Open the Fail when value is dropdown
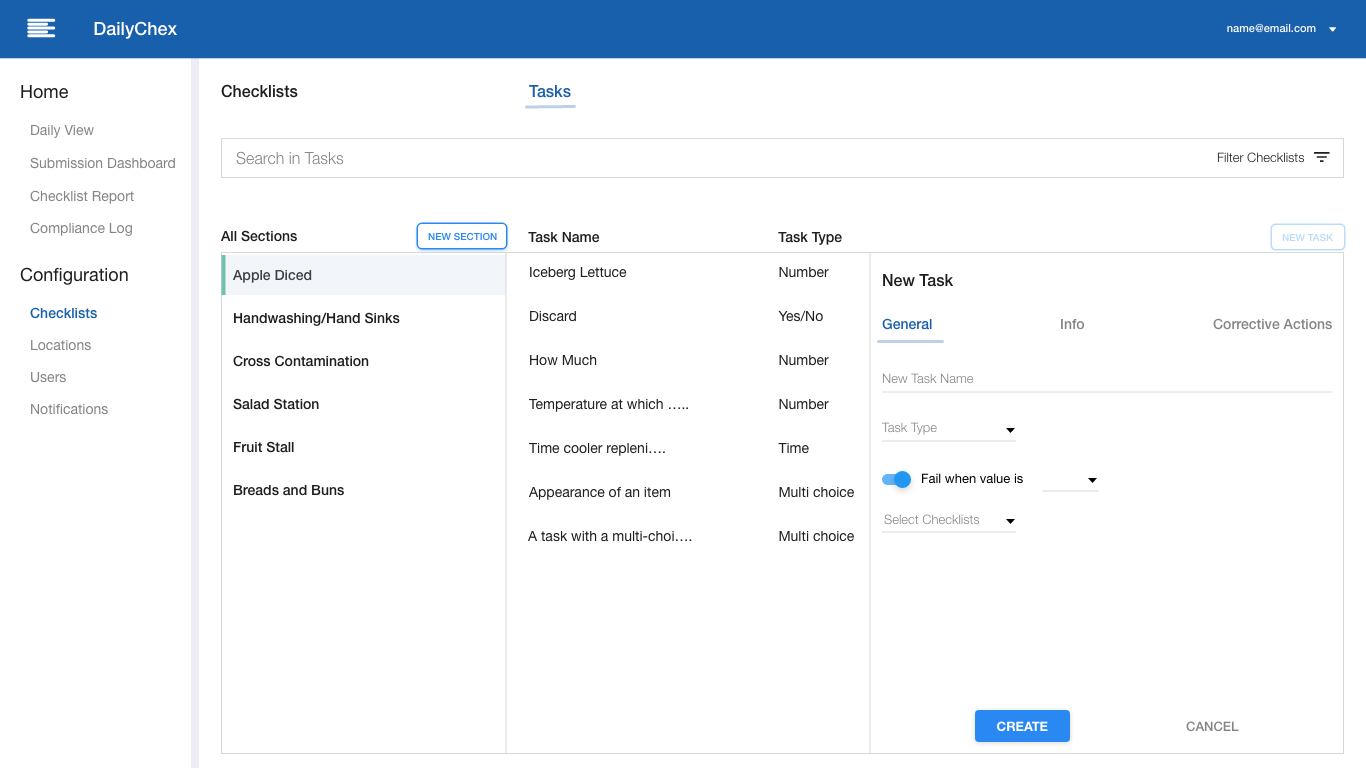 (x=1070, y=480)
